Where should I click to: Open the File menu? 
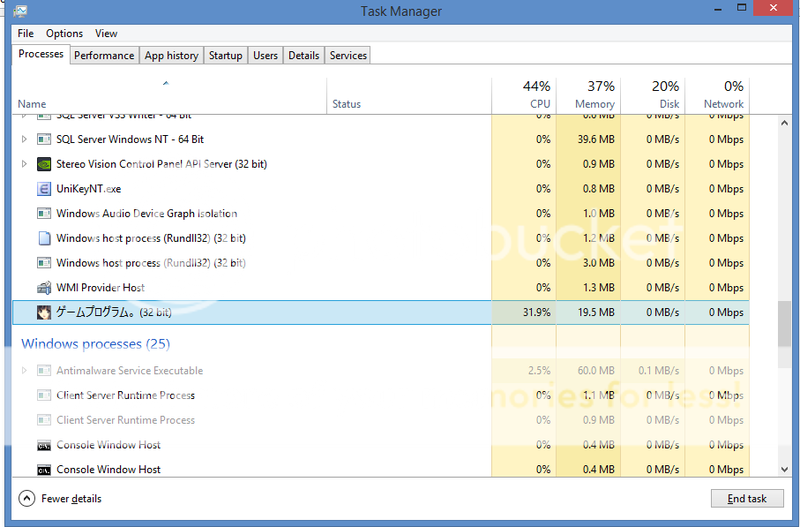25,34
